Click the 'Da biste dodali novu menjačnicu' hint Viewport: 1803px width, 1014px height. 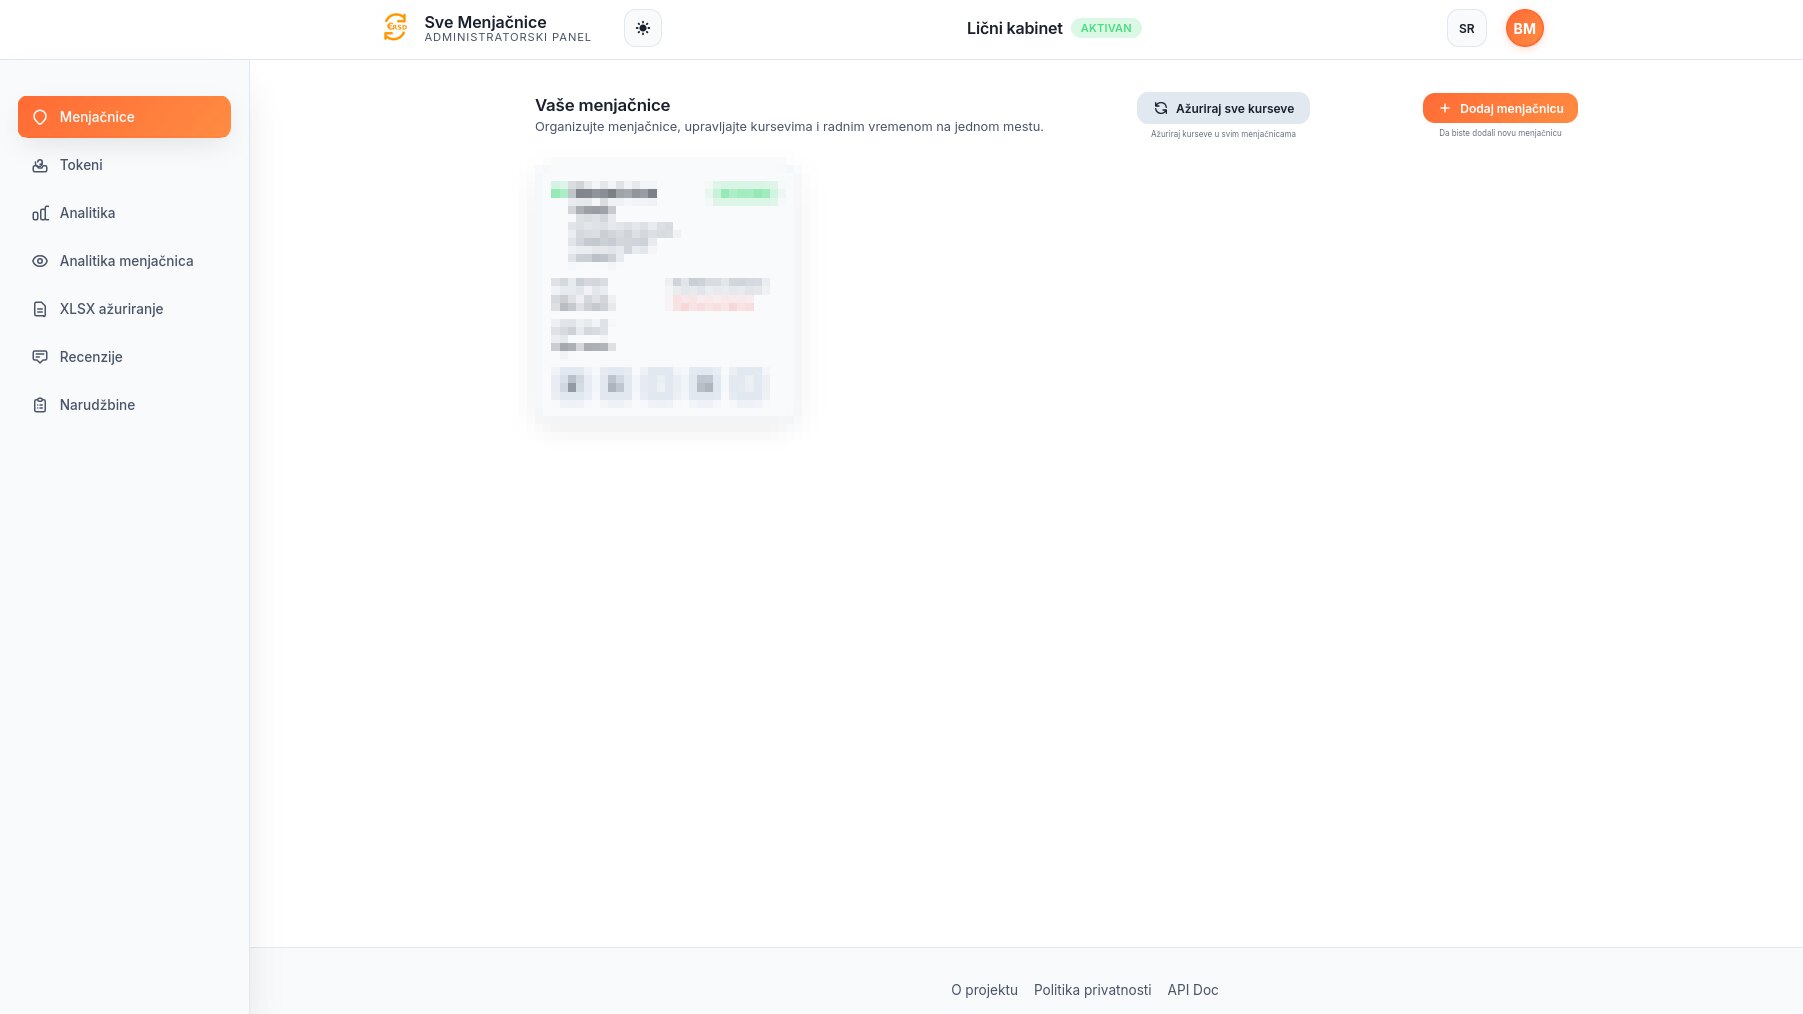pyautogui.click(x=1500, y=133)
